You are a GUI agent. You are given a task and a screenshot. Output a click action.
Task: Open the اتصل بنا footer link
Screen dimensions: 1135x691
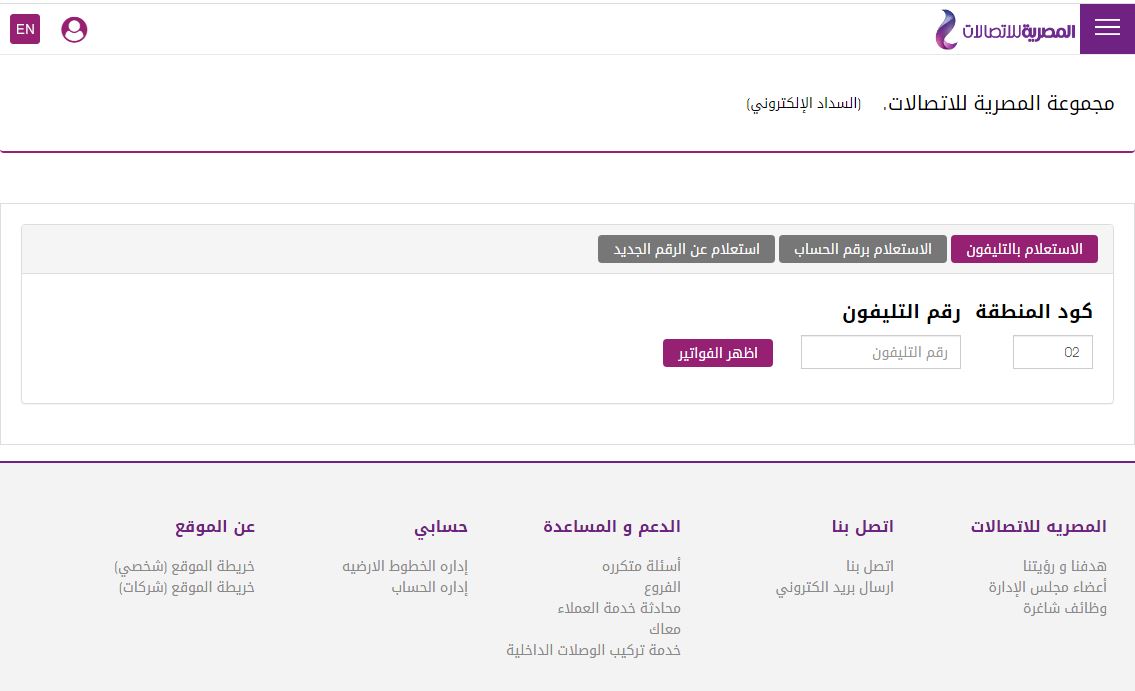869,565
